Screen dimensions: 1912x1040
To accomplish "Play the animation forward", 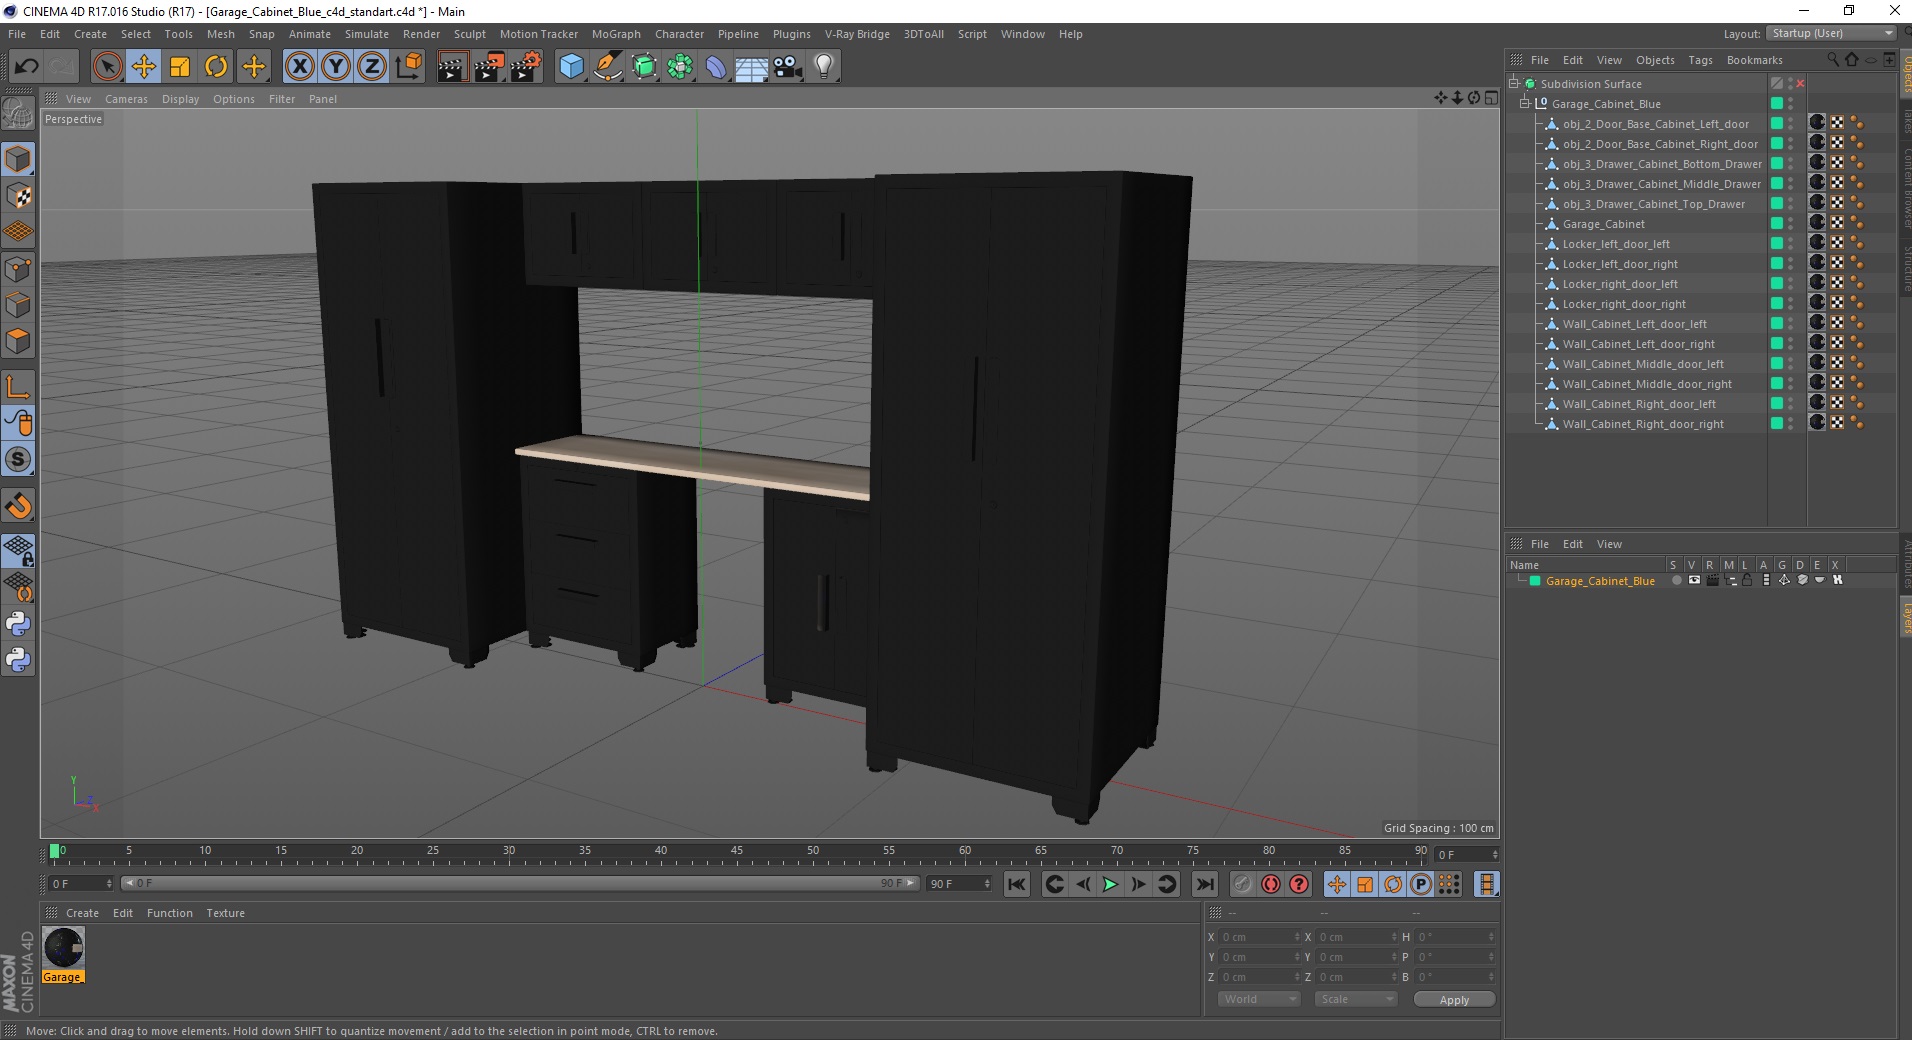I will (1110, 884).
